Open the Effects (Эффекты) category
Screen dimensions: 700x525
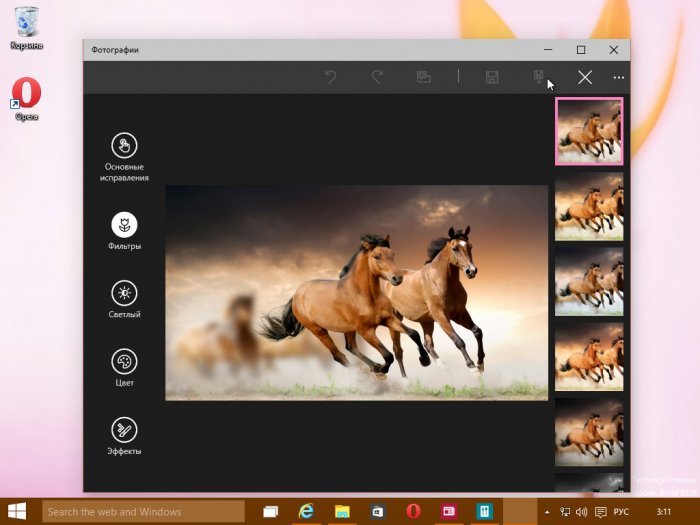(x=124, y=430)
